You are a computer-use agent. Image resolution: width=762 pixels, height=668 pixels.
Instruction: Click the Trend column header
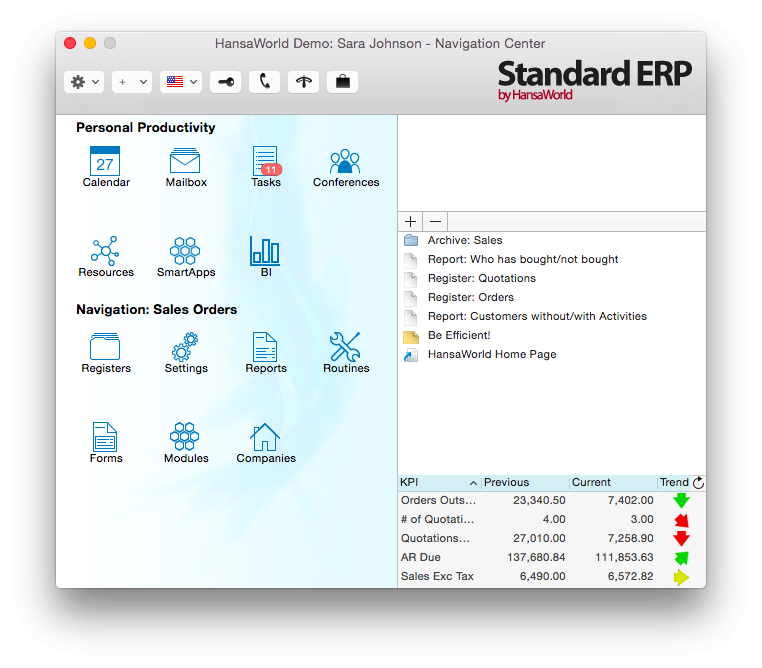(x=674, y=482)
